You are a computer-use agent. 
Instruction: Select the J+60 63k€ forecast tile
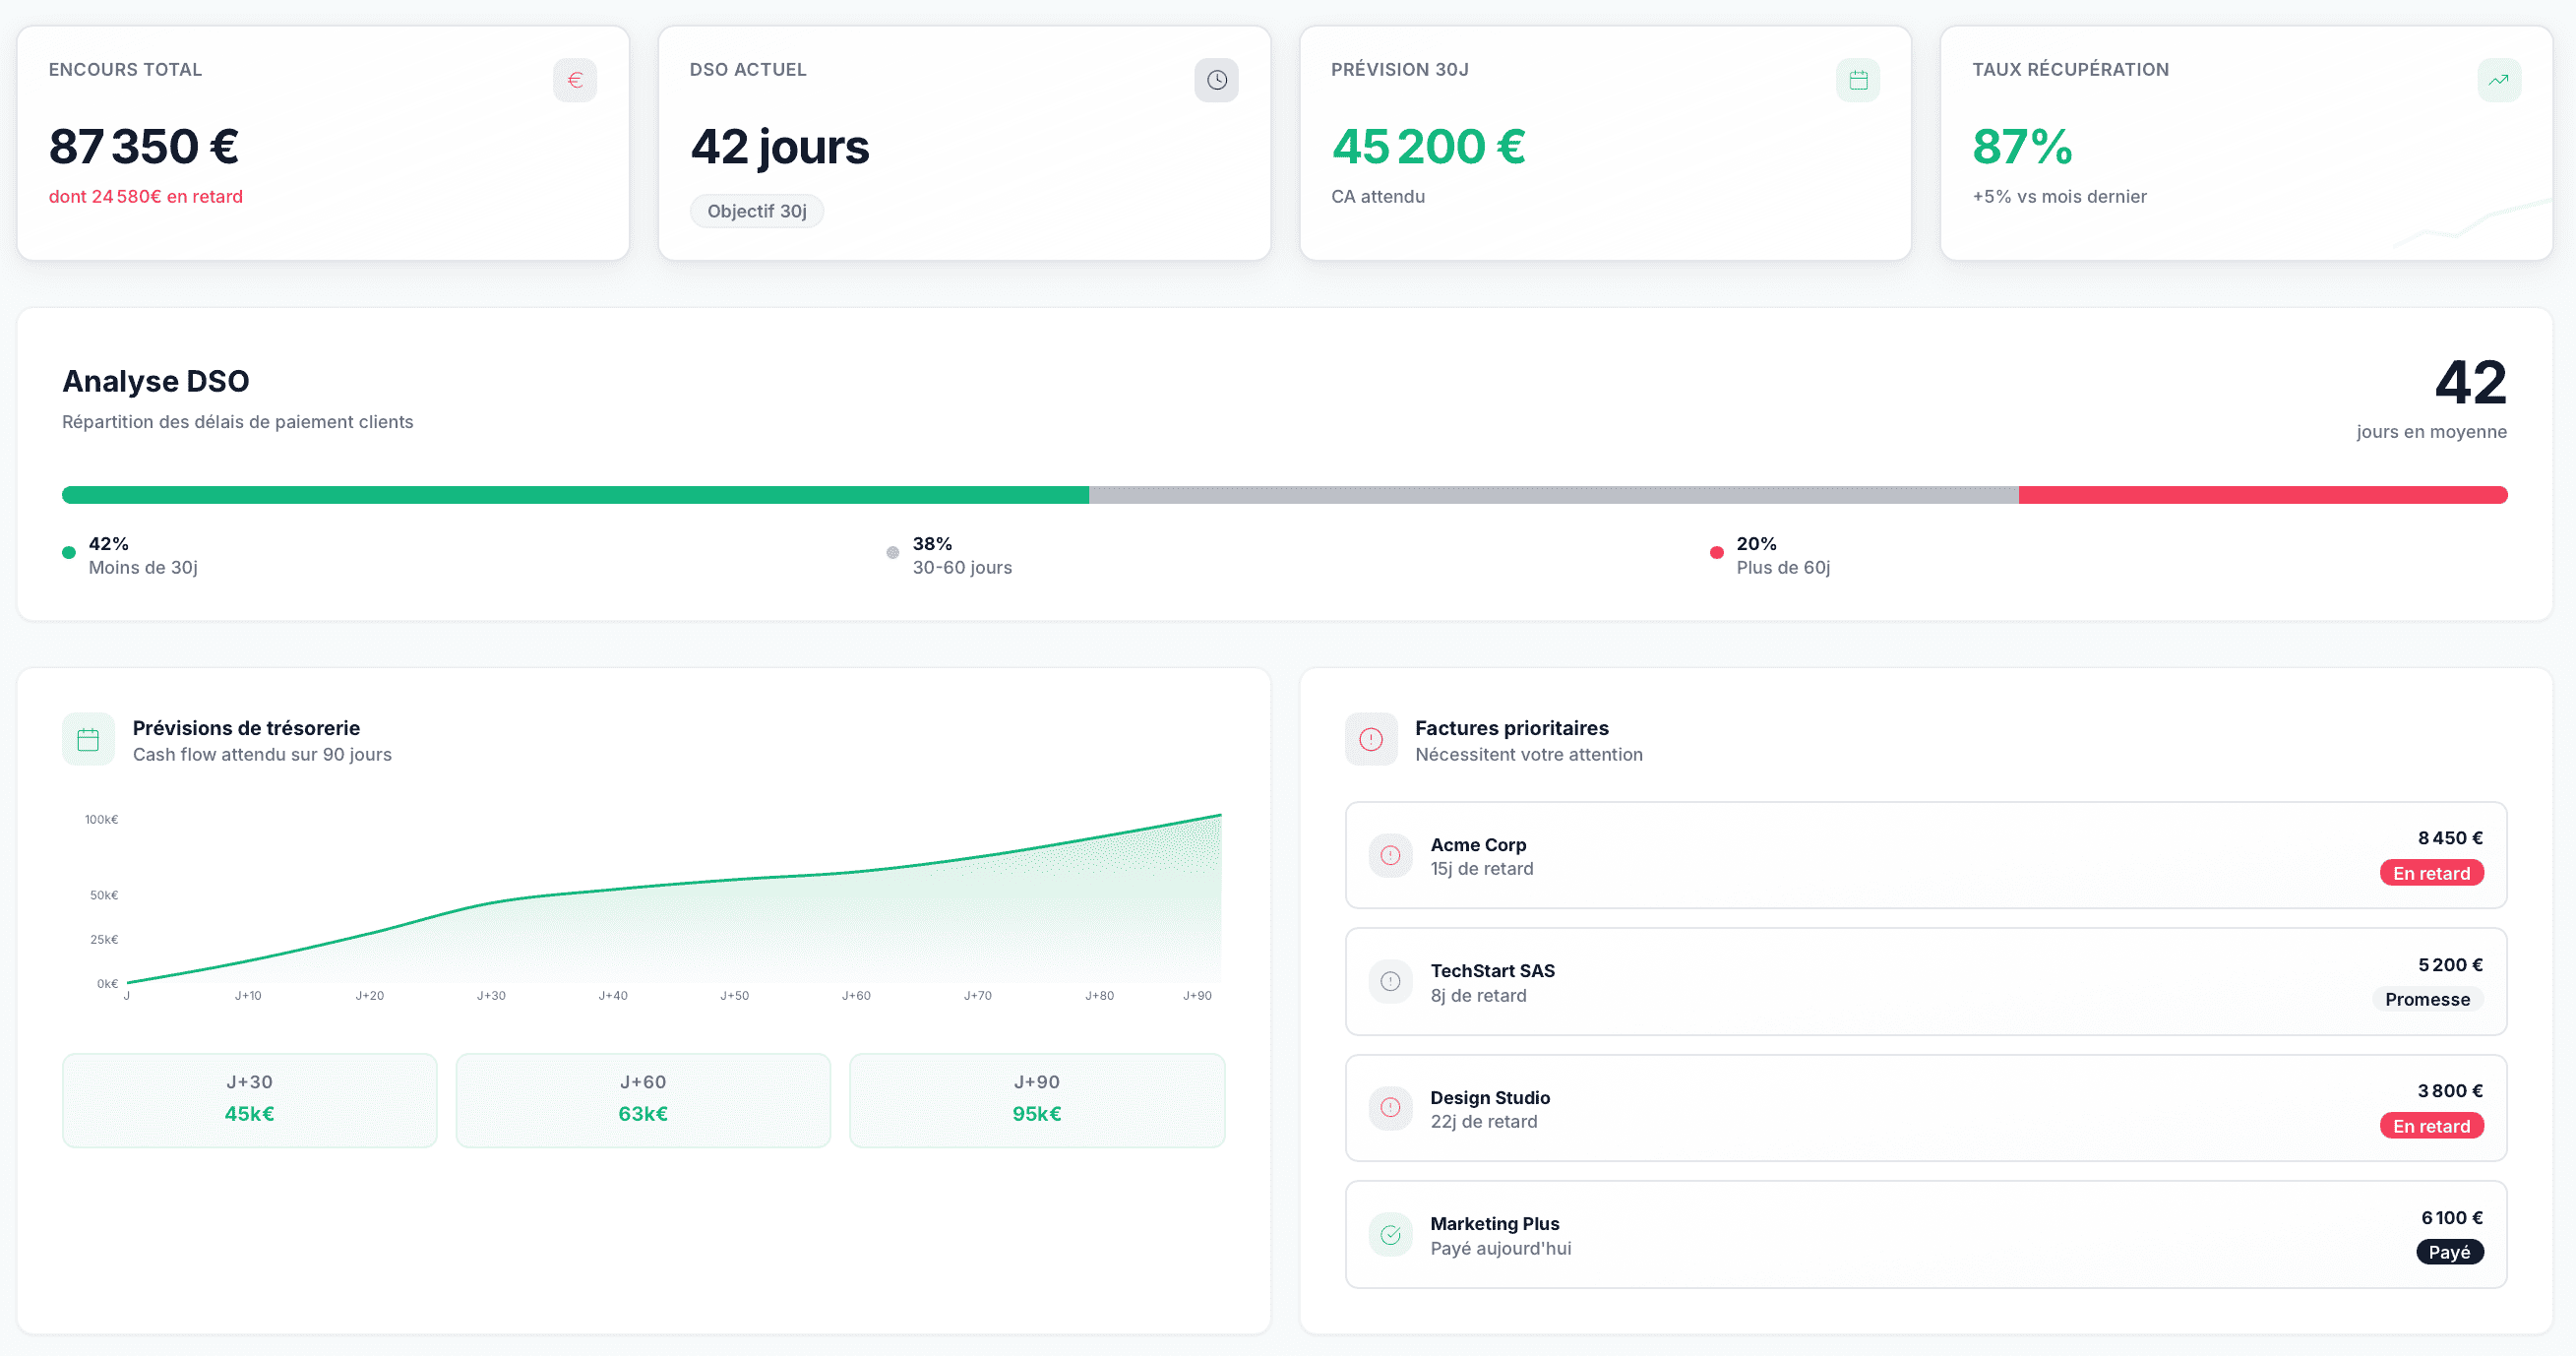(643, 1099)
